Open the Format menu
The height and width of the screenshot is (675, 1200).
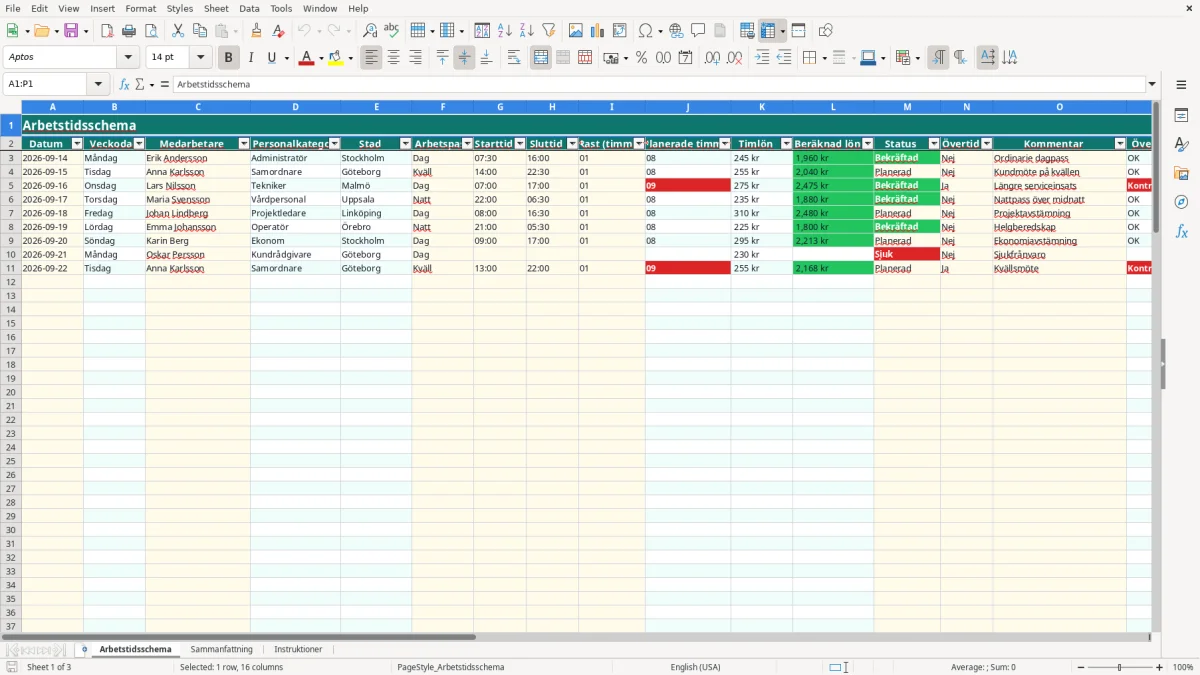coord(140,8)
